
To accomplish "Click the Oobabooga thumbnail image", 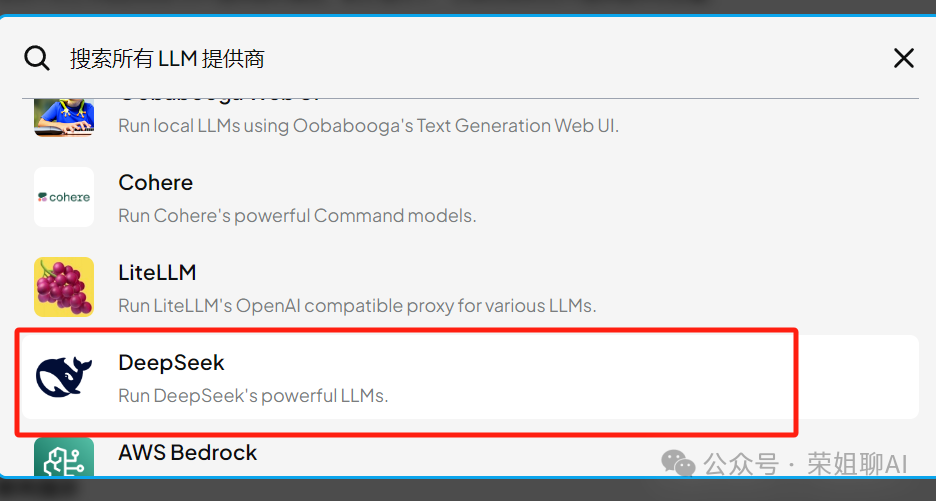I will click(x=64, y=118).
